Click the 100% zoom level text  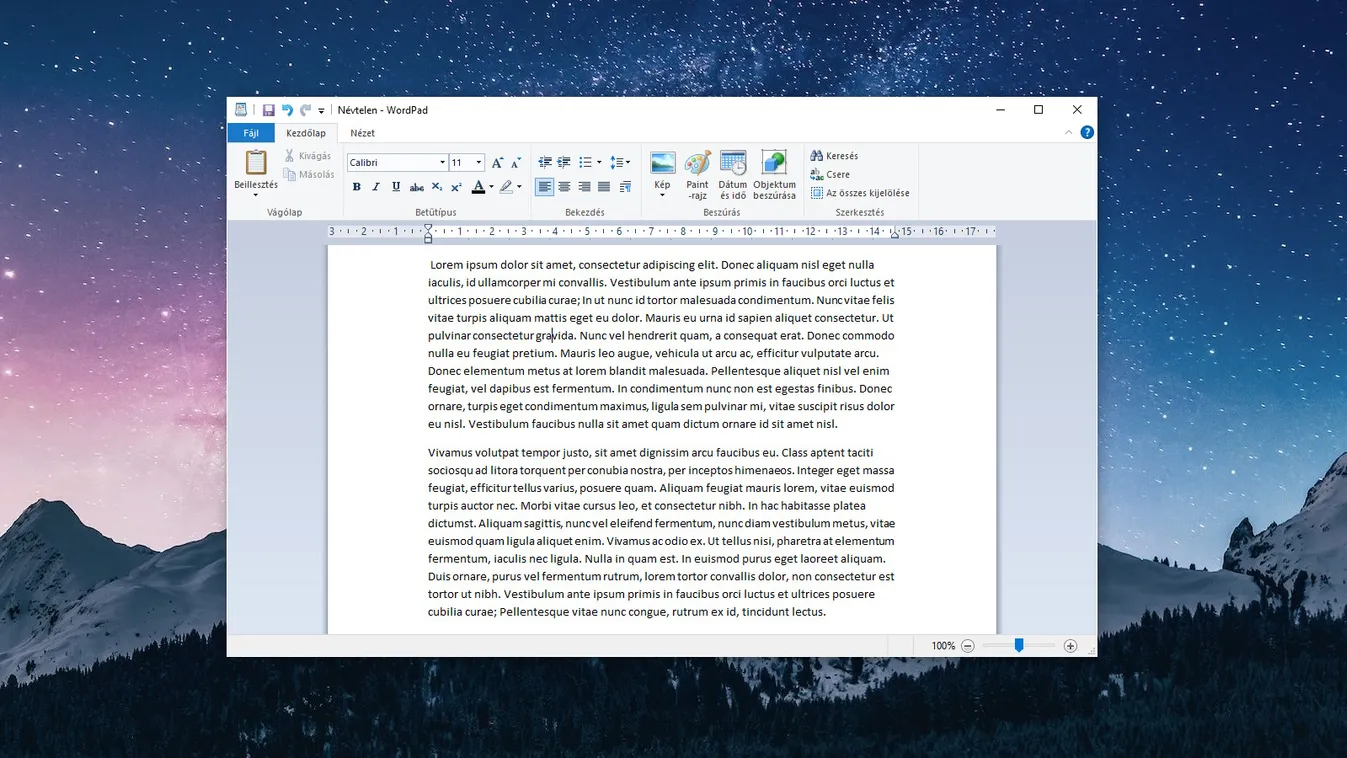(943, 646)
